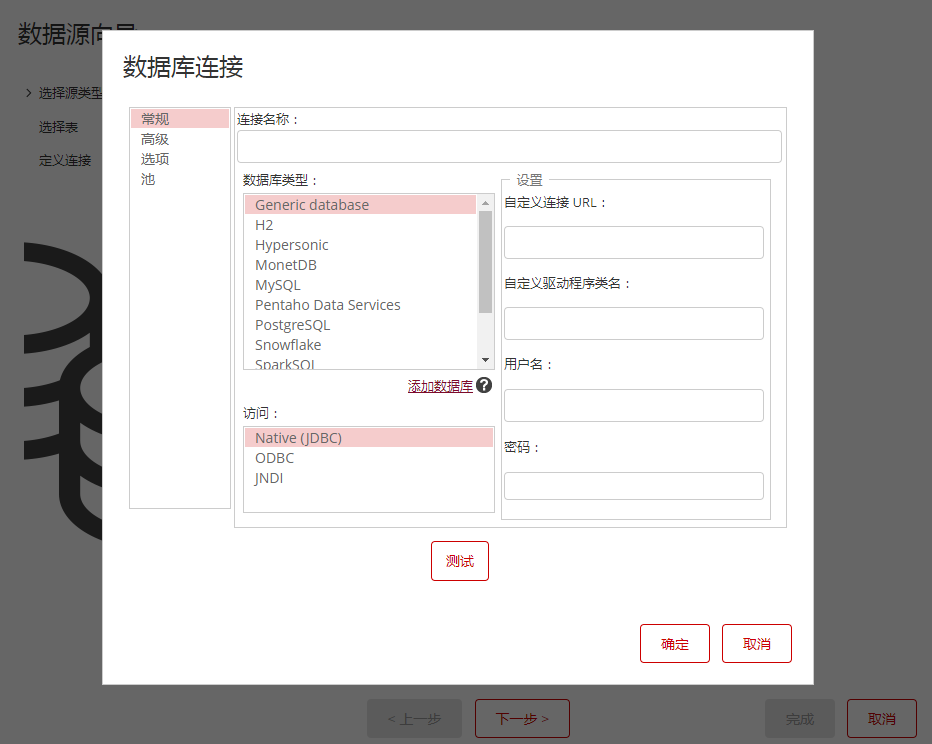
Task: Open the 高级 settings tab
Action: (155, 139)
